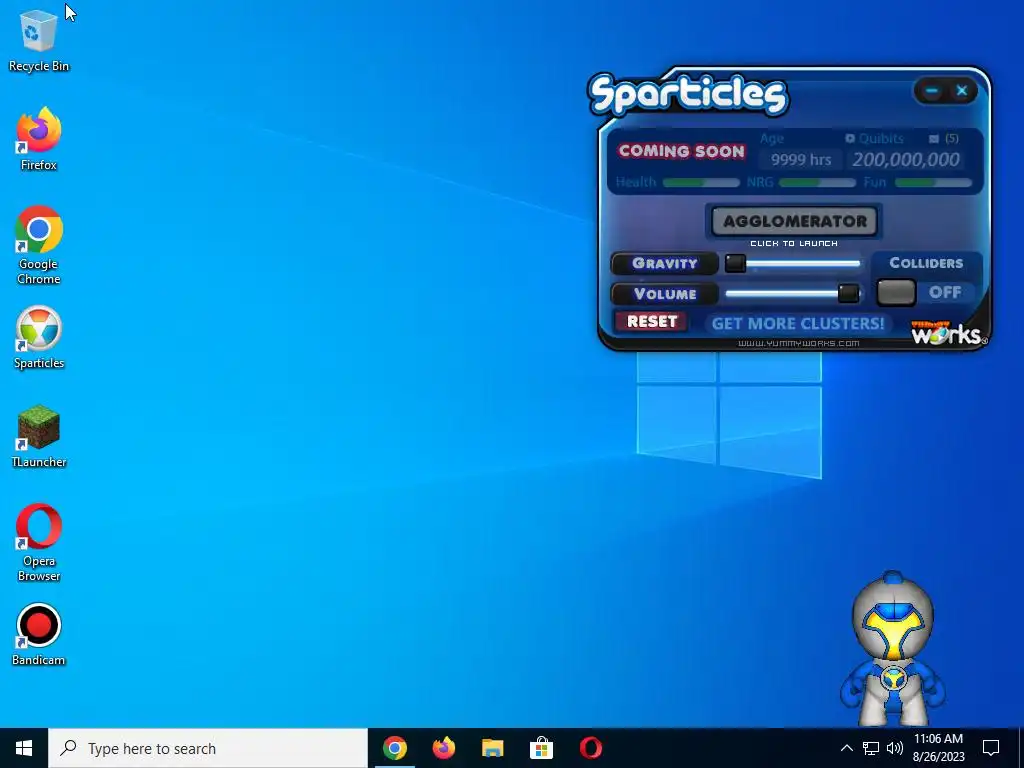Screen dimensions: 1024x768
Task: Click the Health progress bar
Action: (x=701, y=182)
